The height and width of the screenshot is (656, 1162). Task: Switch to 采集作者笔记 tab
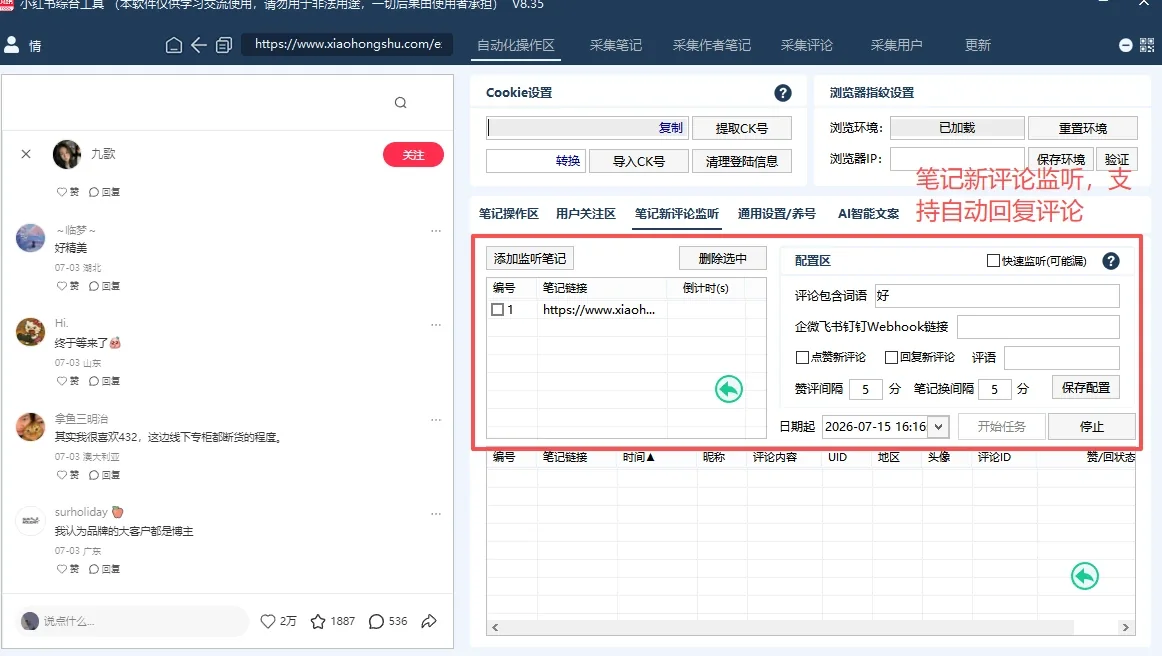pyautogui.click(x=711, y=45)
